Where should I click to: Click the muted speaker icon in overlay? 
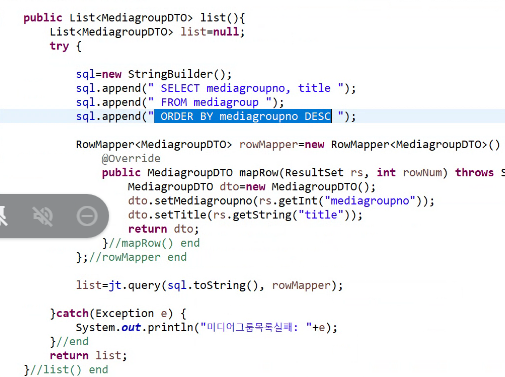pos(43,216)
